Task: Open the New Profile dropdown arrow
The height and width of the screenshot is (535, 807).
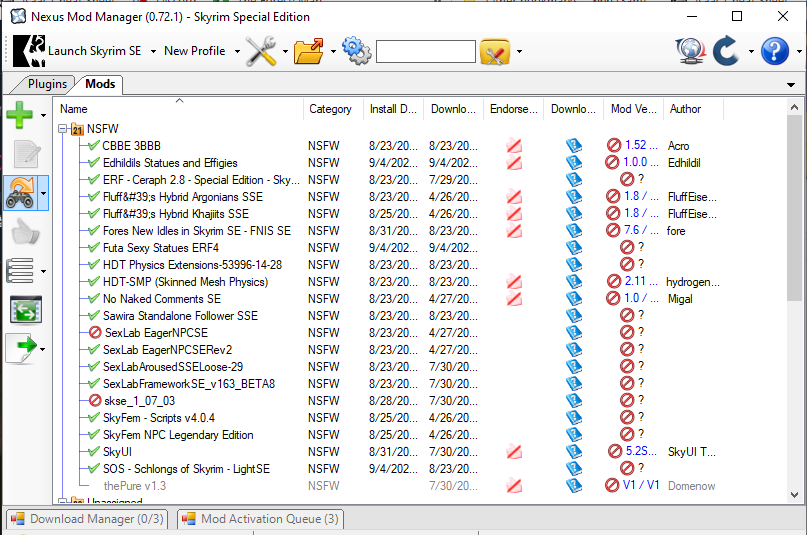Action: click(237, 51)
